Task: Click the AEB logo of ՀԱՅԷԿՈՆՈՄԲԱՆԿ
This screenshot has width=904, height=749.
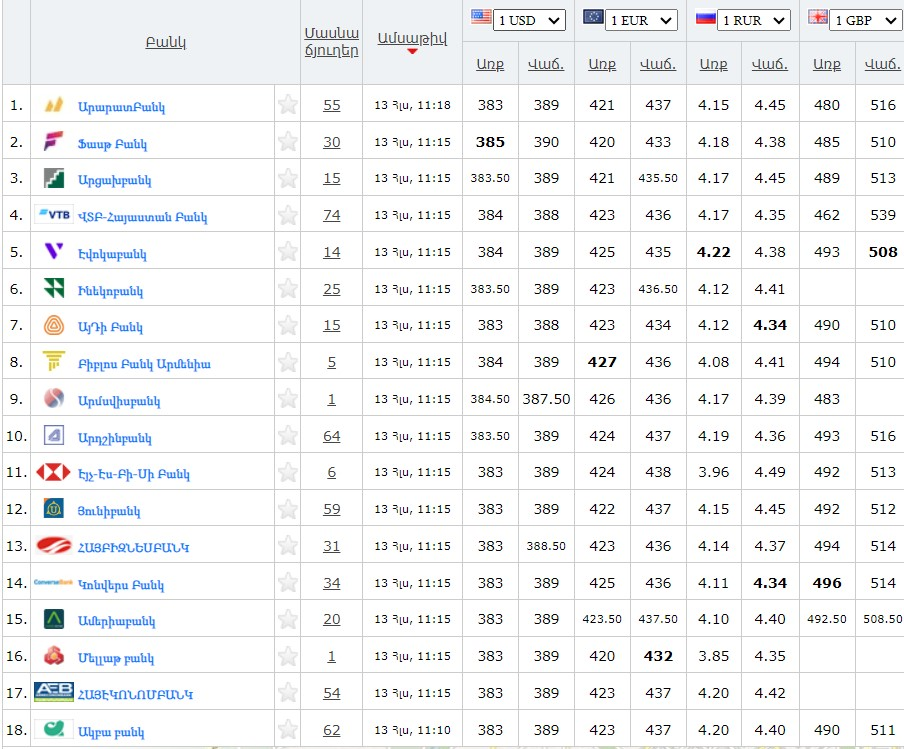Action: [x=54, y=692]
